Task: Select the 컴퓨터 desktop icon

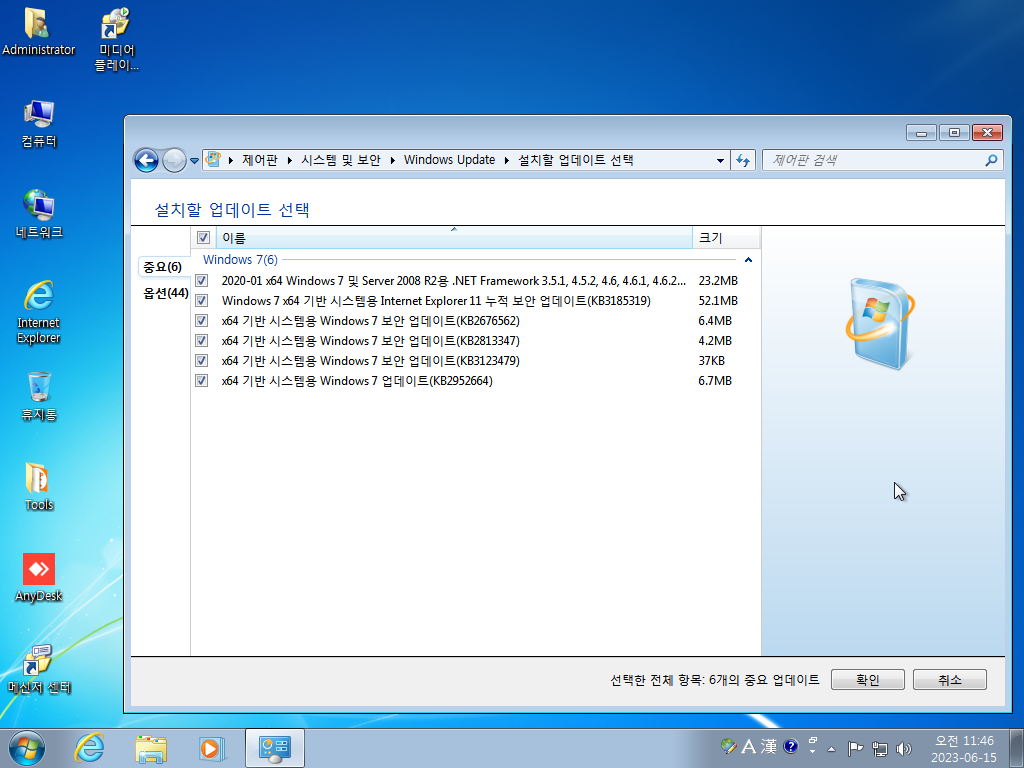Action: pos(39,123)
